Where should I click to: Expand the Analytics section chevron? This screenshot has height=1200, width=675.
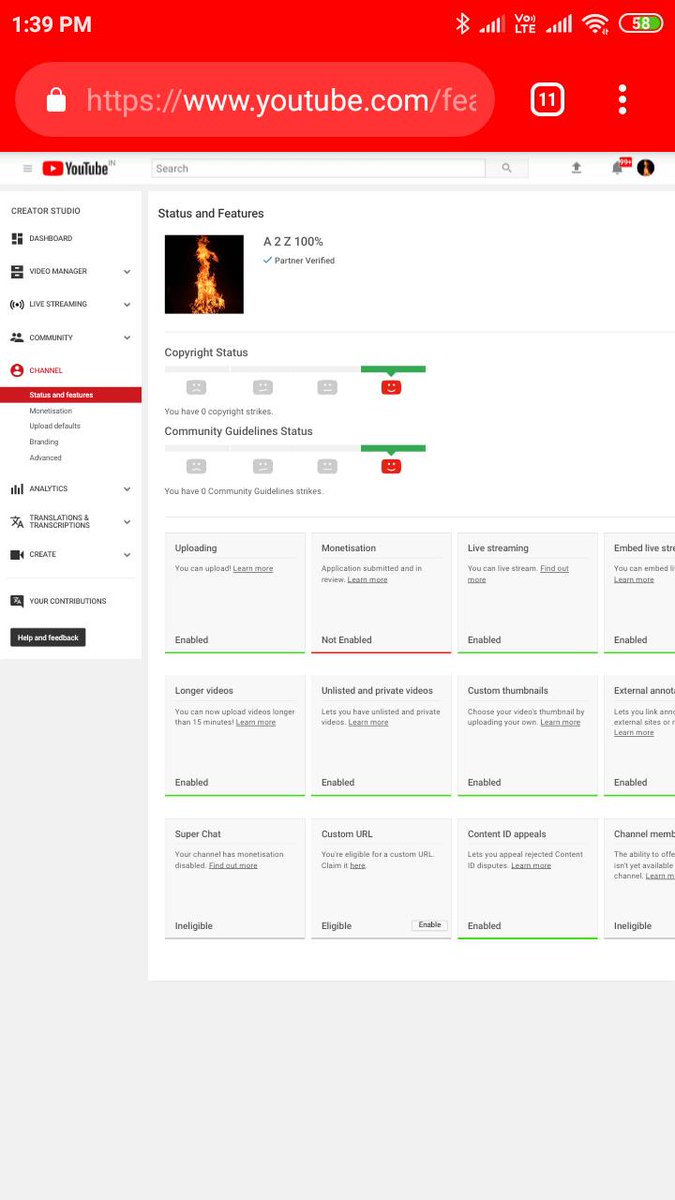pos(127,489)
